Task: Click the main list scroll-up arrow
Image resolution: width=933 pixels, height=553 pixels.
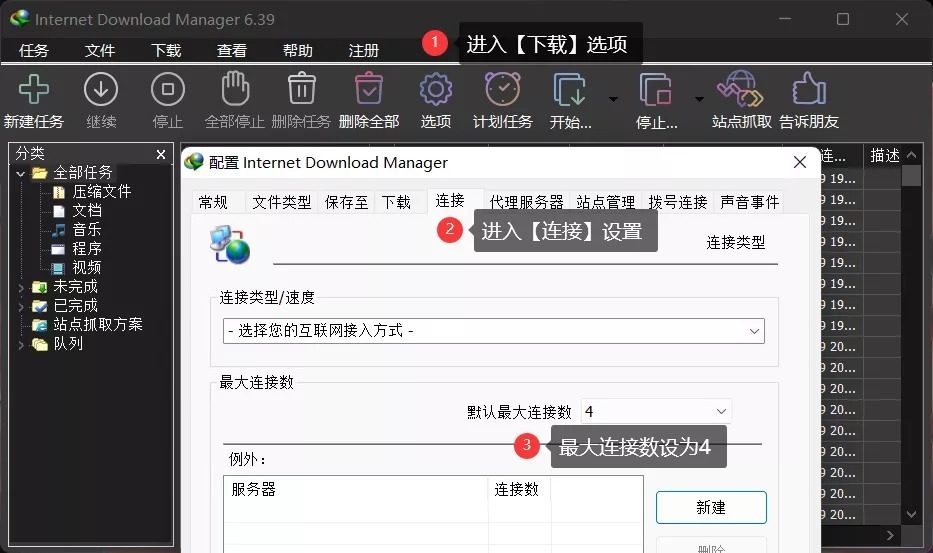Action: pos(911,155)
